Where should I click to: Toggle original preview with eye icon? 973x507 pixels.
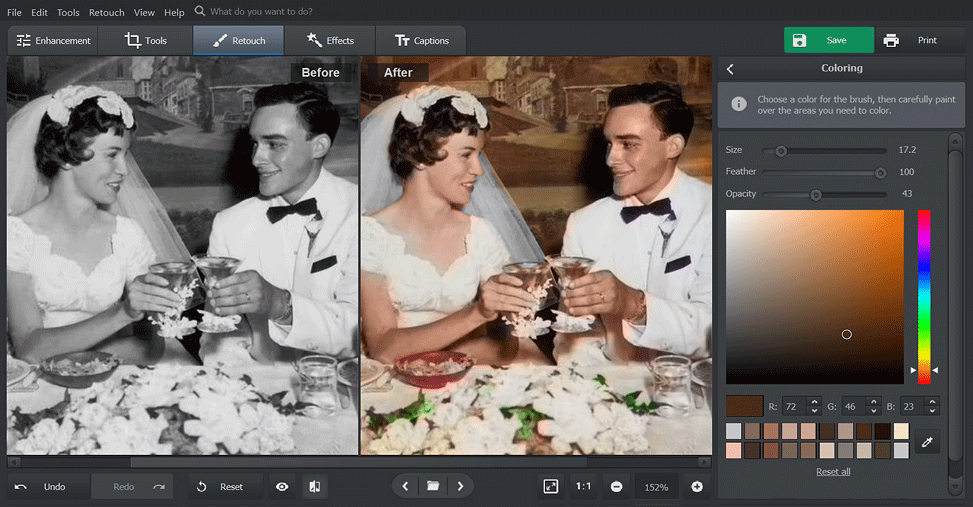[282, 486]
